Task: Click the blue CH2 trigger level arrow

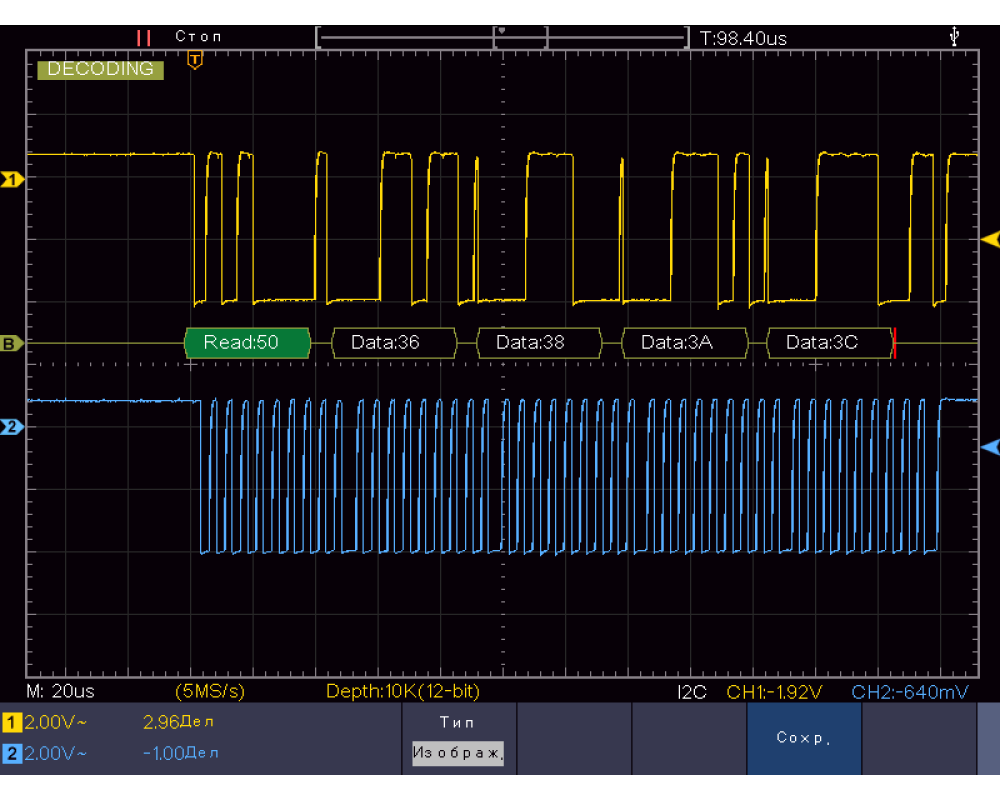Action: point(990,446)
